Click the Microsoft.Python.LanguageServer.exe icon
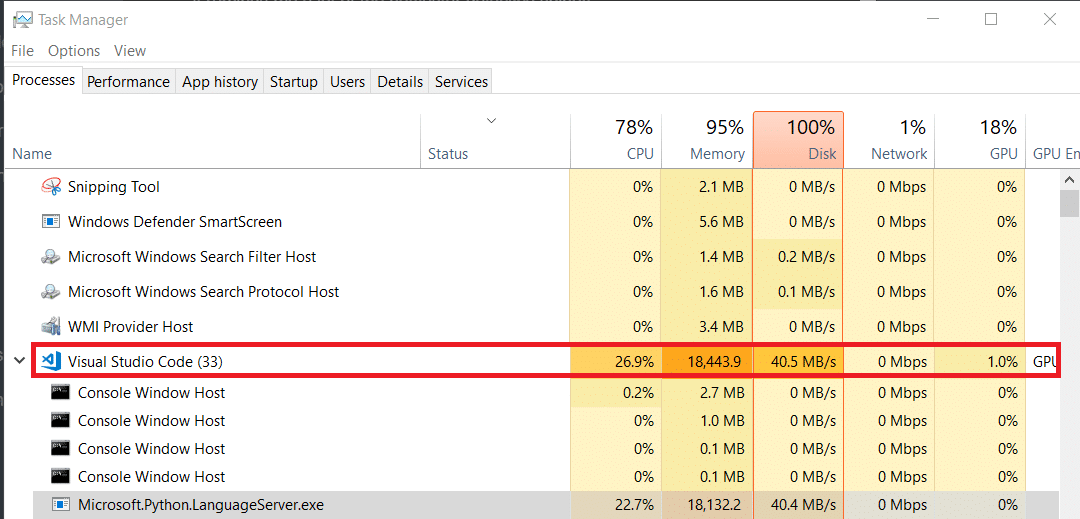 (61, 505)
